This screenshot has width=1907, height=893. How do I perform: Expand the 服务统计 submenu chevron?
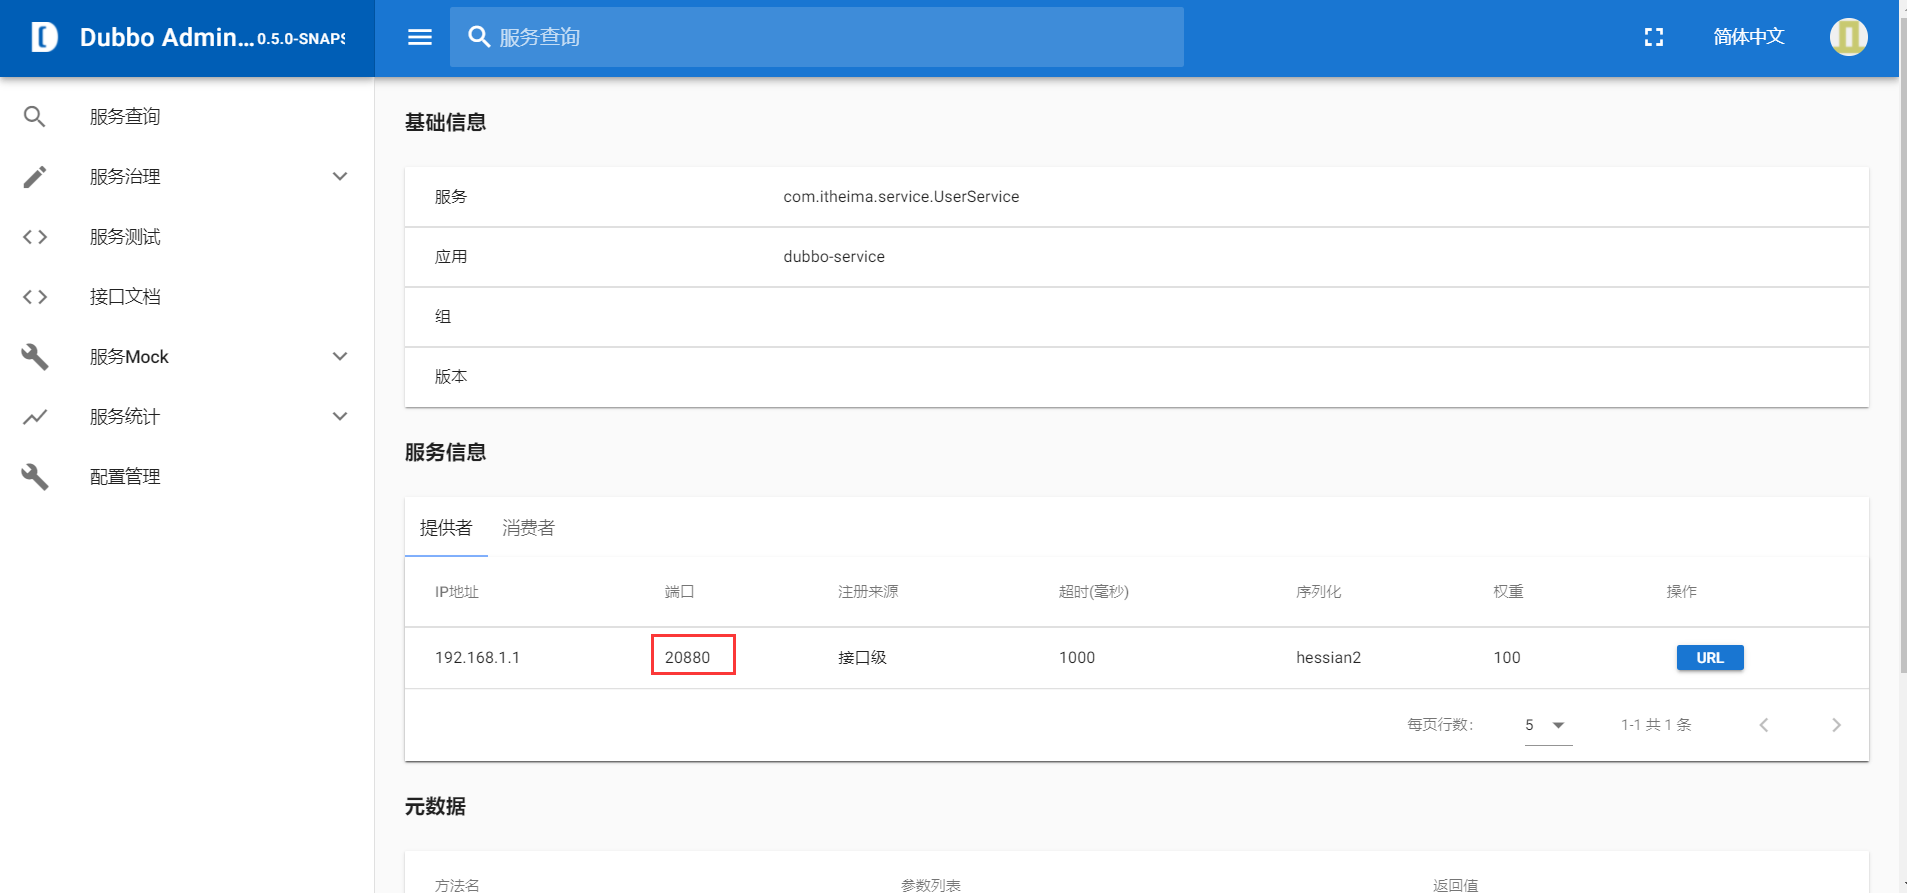tap(340, 417)
